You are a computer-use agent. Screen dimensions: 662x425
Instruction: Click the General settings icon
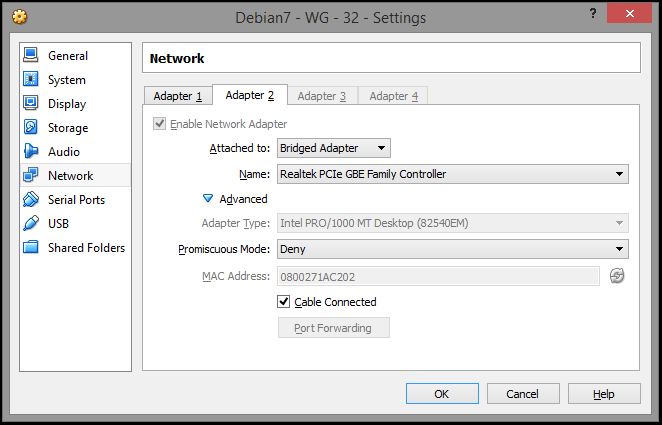point(30,56)
